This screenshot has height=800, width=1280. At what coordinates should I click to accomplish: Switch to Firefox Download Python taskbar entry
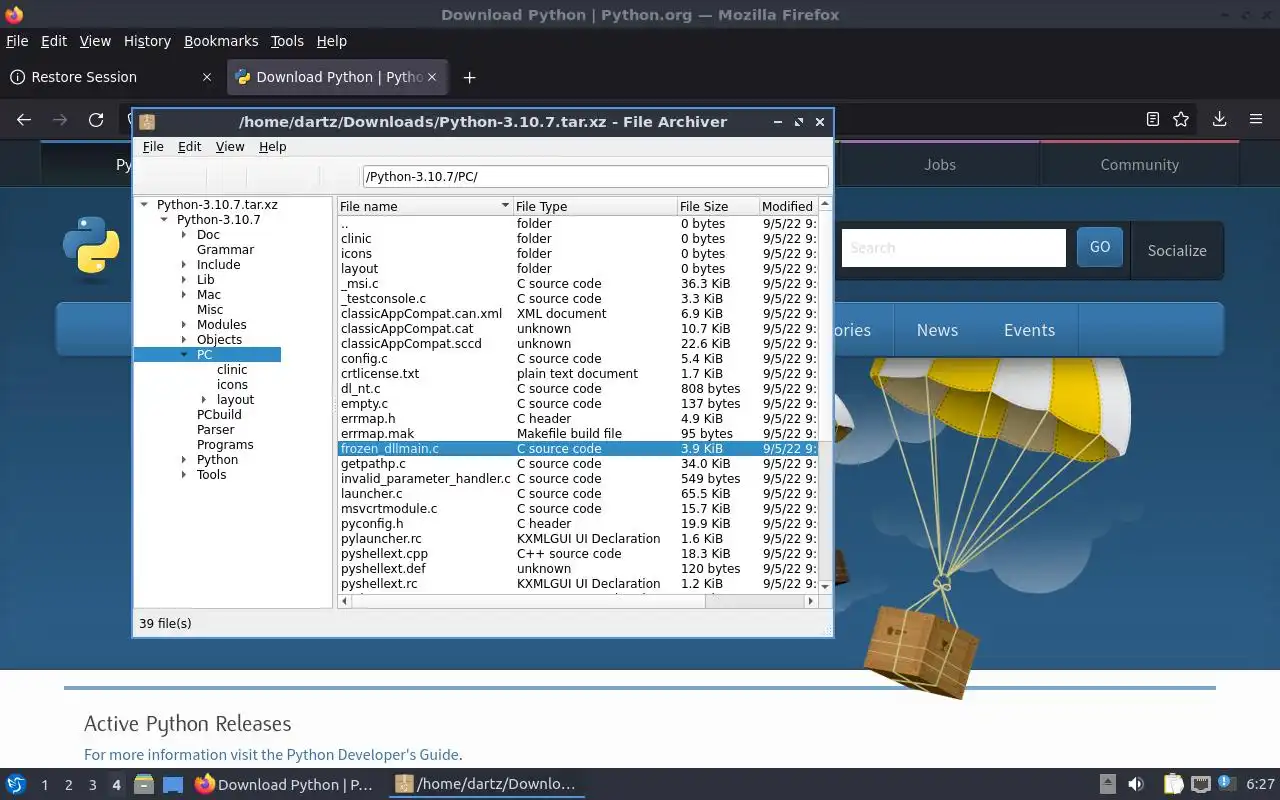[x=284, y=784]
